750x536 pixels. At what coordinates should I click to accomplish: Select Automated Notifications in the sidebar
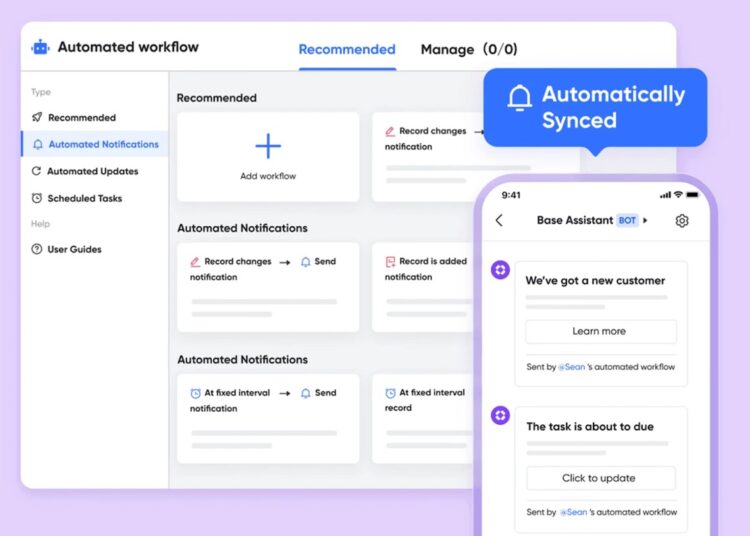(x=94, y=144)
